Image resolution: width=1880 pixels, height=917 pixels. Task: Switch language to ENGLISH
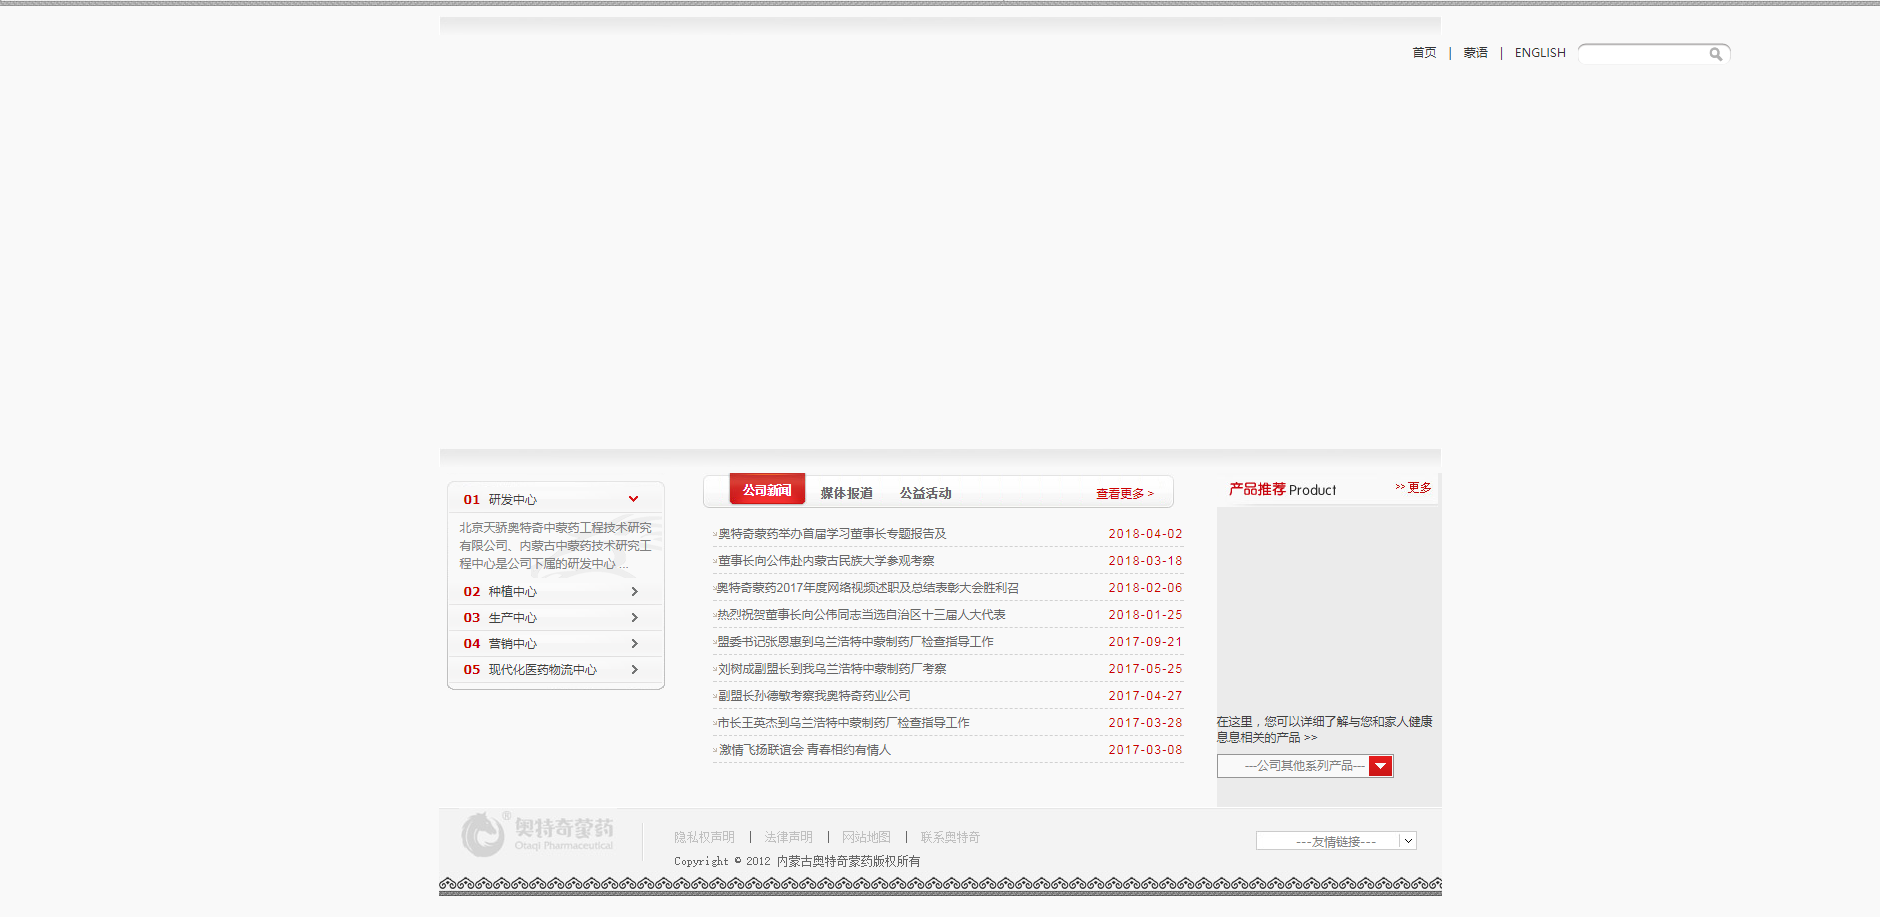(1540, 53)
